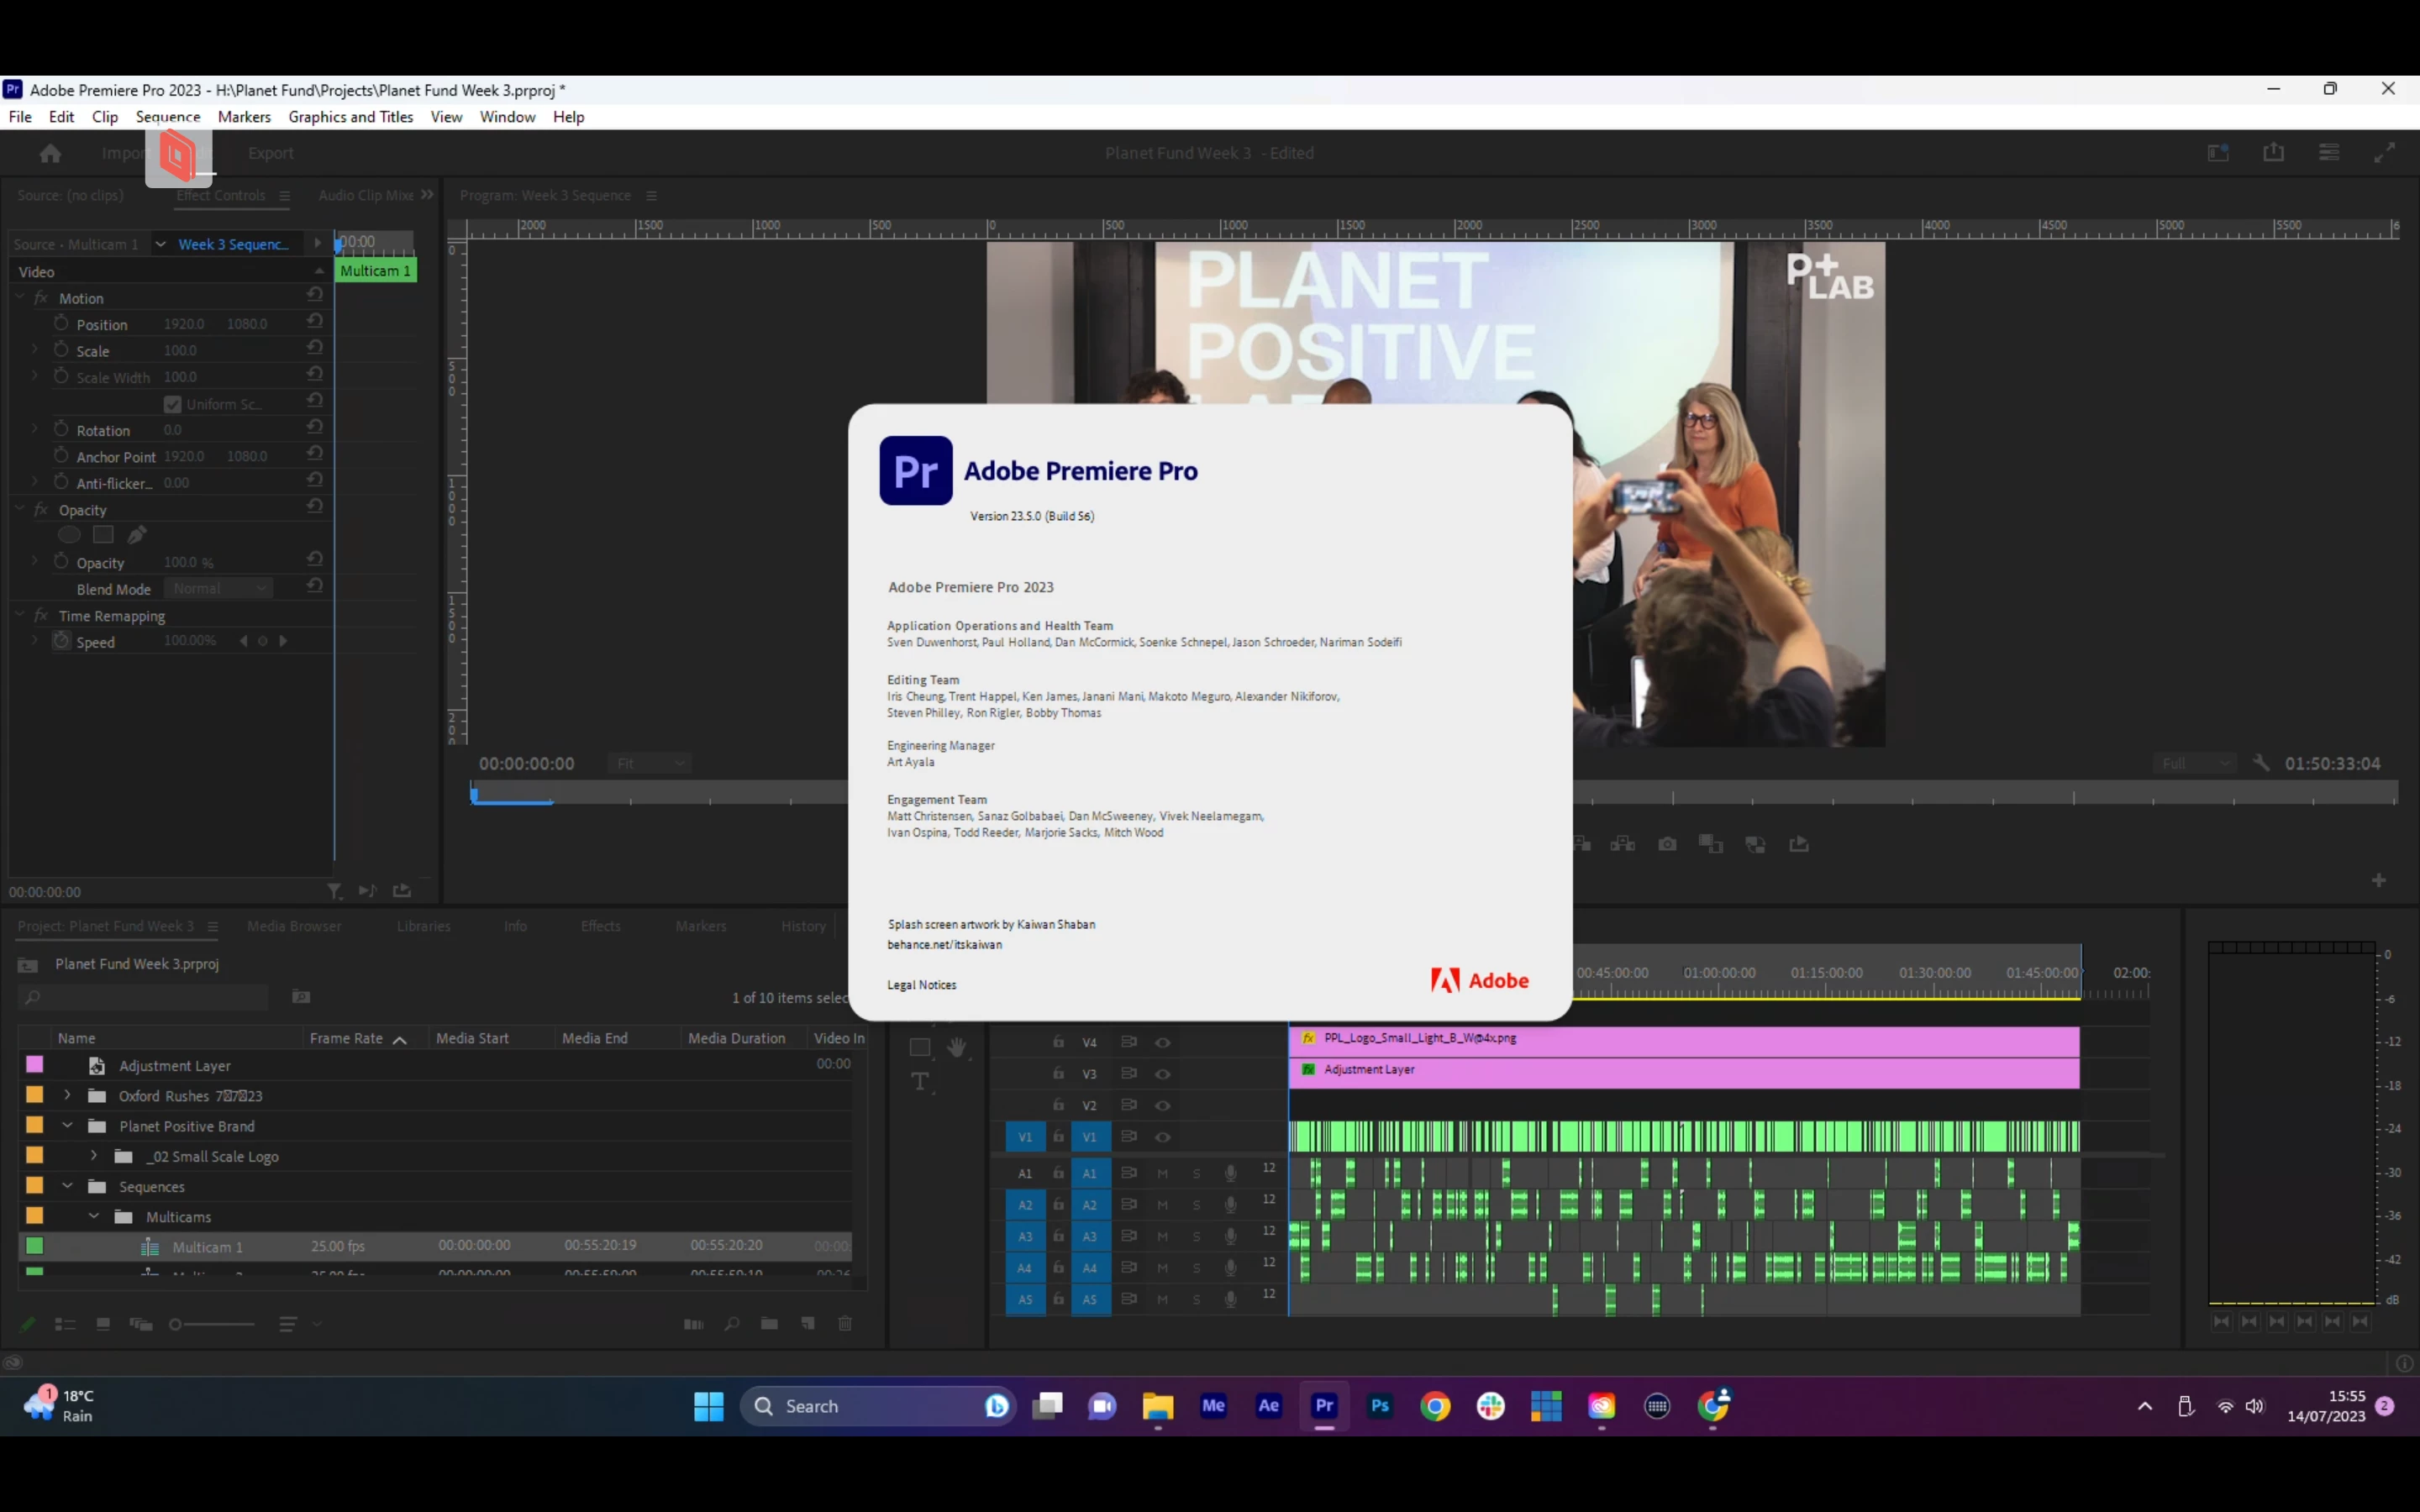Mute audio track A2
Image resolution: width=2420 pixels, height=1512 pixels.
click(x=1163, y=1205)
